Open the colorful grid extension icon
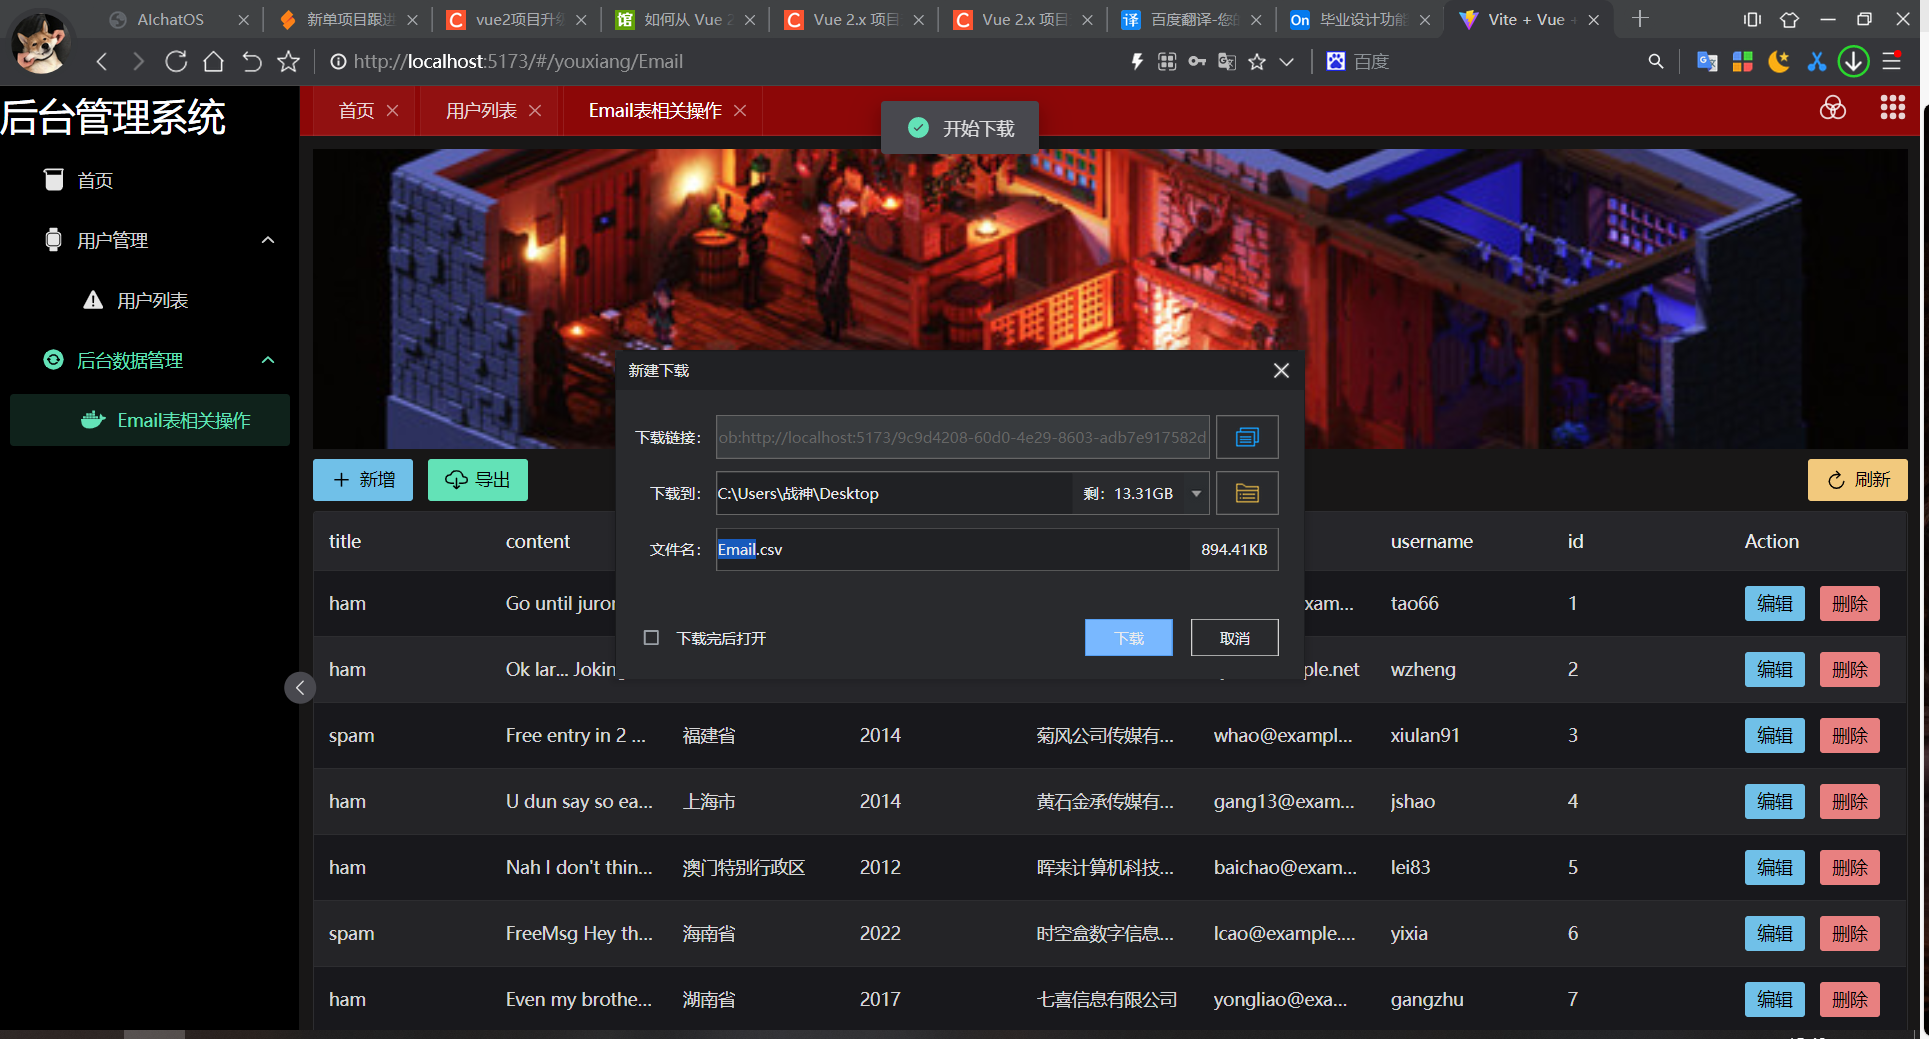1929x1039 pixels. [1742, 62]
